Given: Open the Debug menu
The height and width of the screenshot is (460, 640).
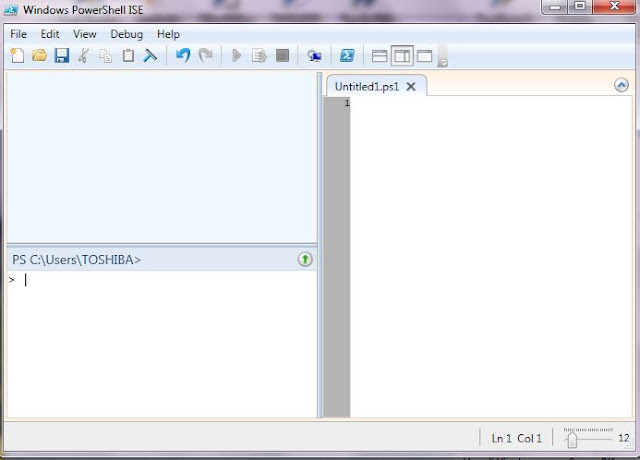Looking at the screenshot, I should click(127, 34).
